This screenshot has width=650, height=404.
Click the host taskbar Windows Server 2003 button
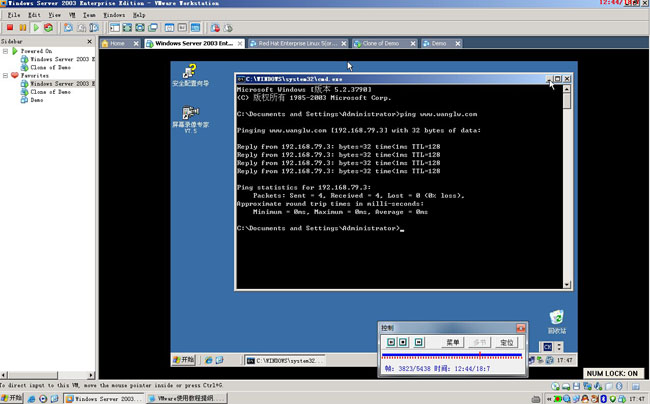104,399
